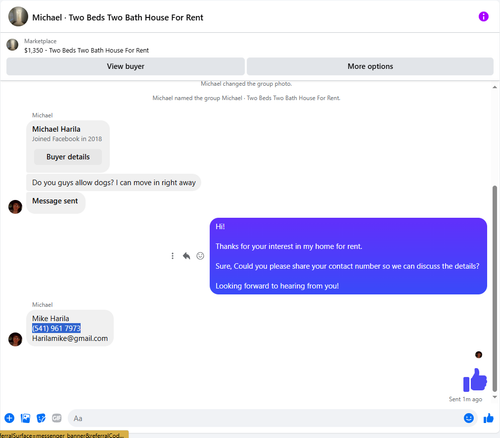The width and height of the screenshot is (500, 438).
Task: Click the purple sent message bubble
Action: pos(348,256)
